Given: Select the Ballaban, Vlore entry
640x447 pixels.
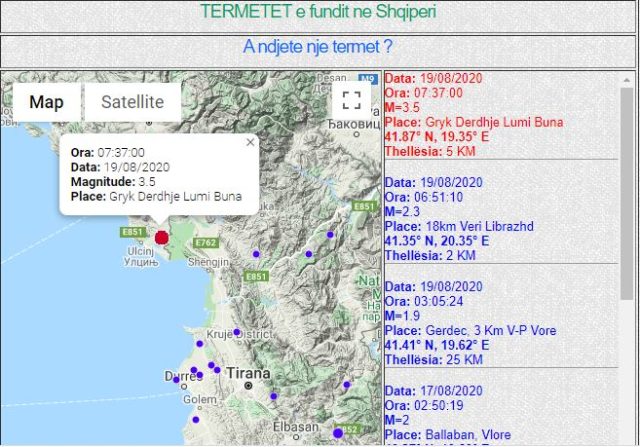Looking at the screenshot, I should pyautogui.click(x=501, y=414).
